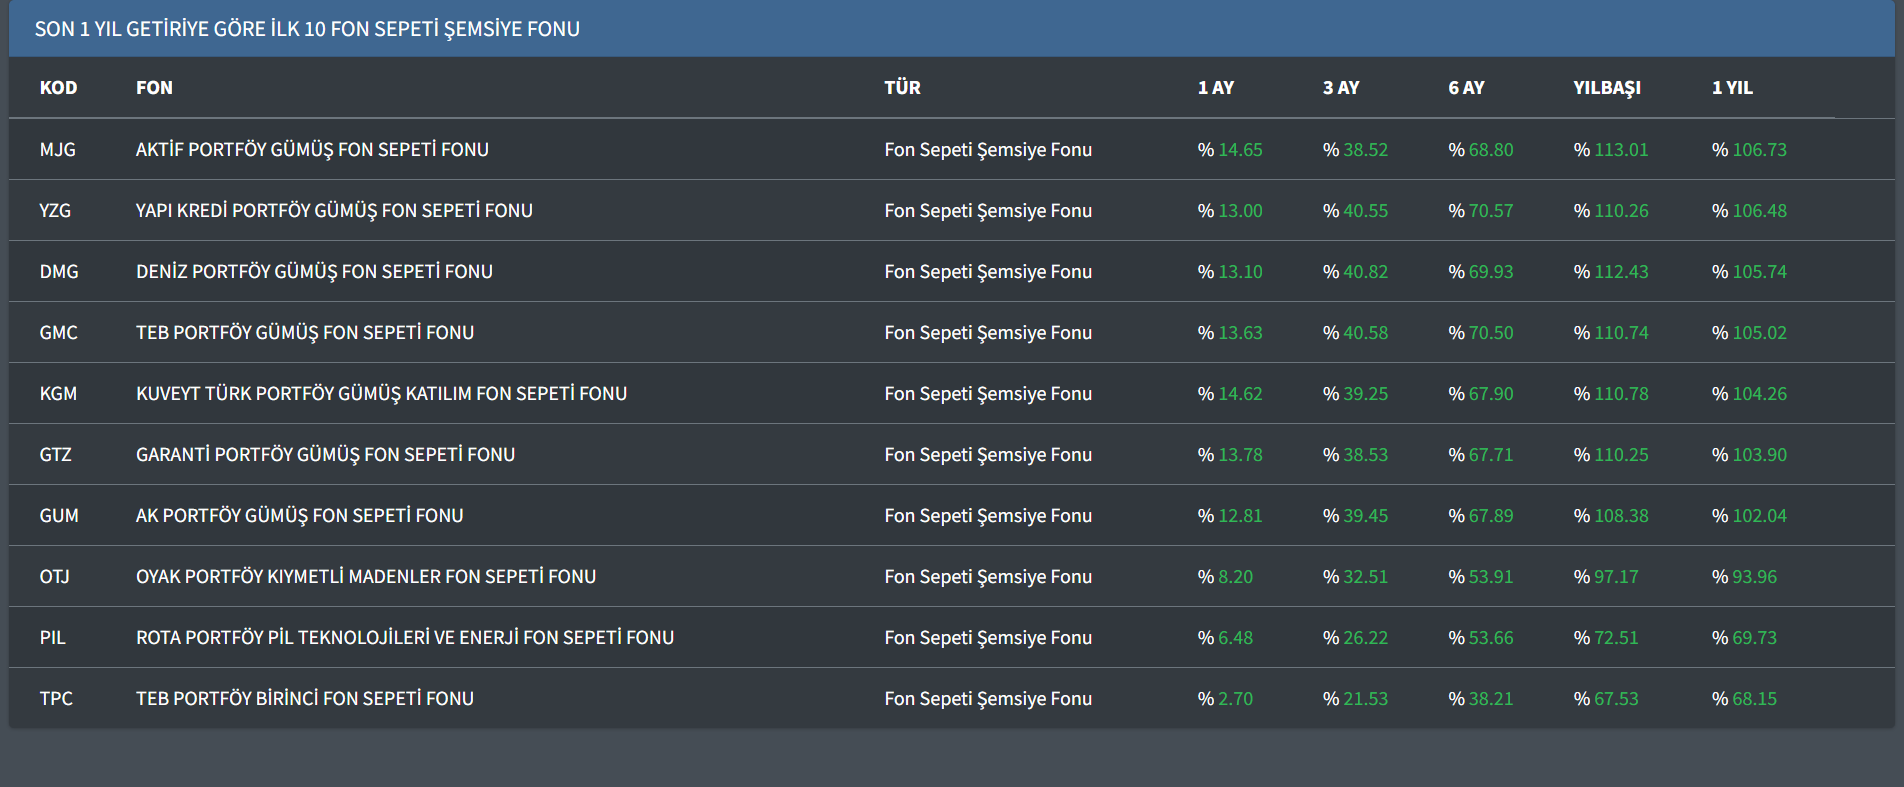Click the YILBAŞI column header
The width and height of the screenshot is (1904, 787).
(1606, 88)
